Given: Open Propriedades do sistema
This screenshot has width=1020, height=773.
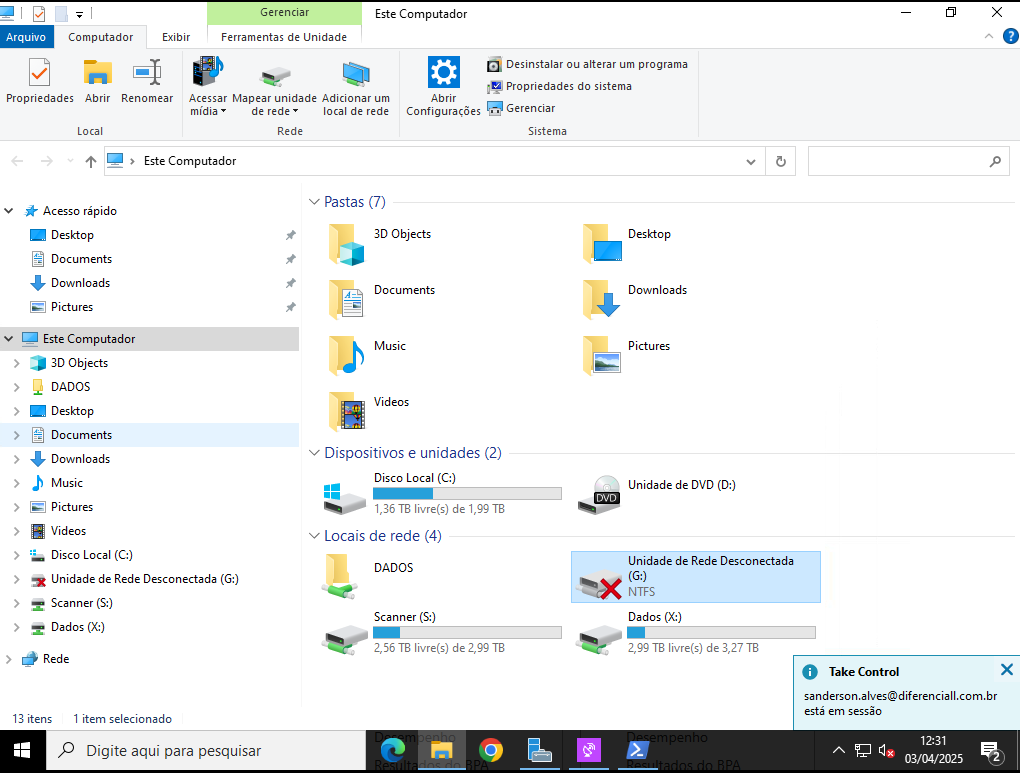Looking at the screenshot, I should click(x=559, y=86).
